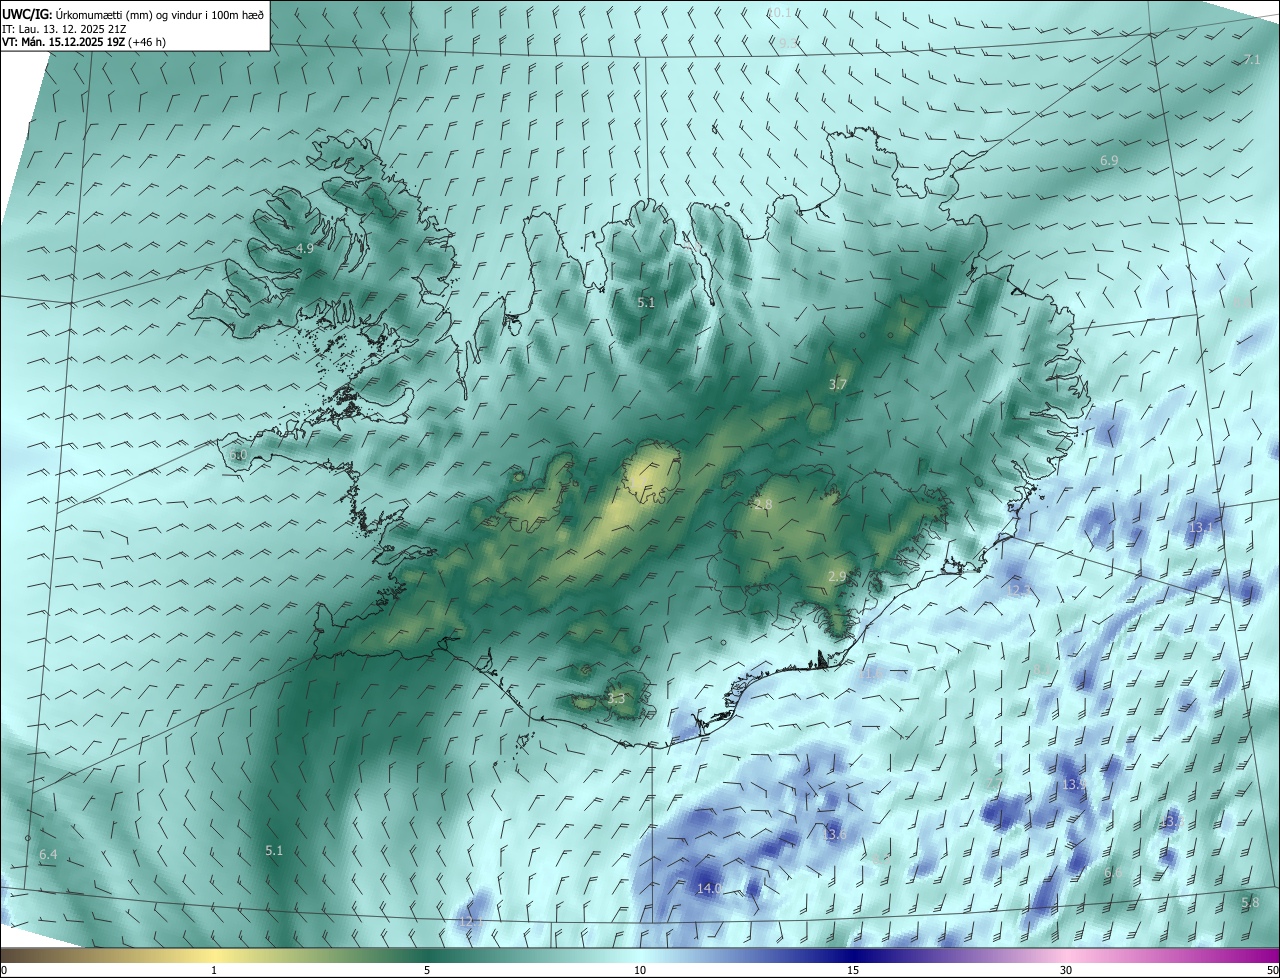This screenshot has width=1280, height=978.
Task: Click the 3.7 value label on the map
Action: 838,384
